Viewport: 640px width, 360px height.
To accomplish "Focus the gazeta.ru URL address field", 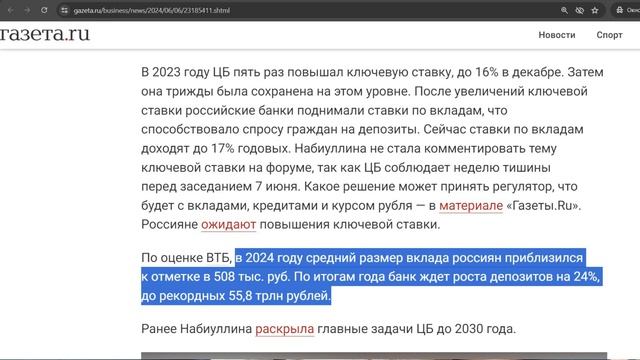I will pos(310,10).
